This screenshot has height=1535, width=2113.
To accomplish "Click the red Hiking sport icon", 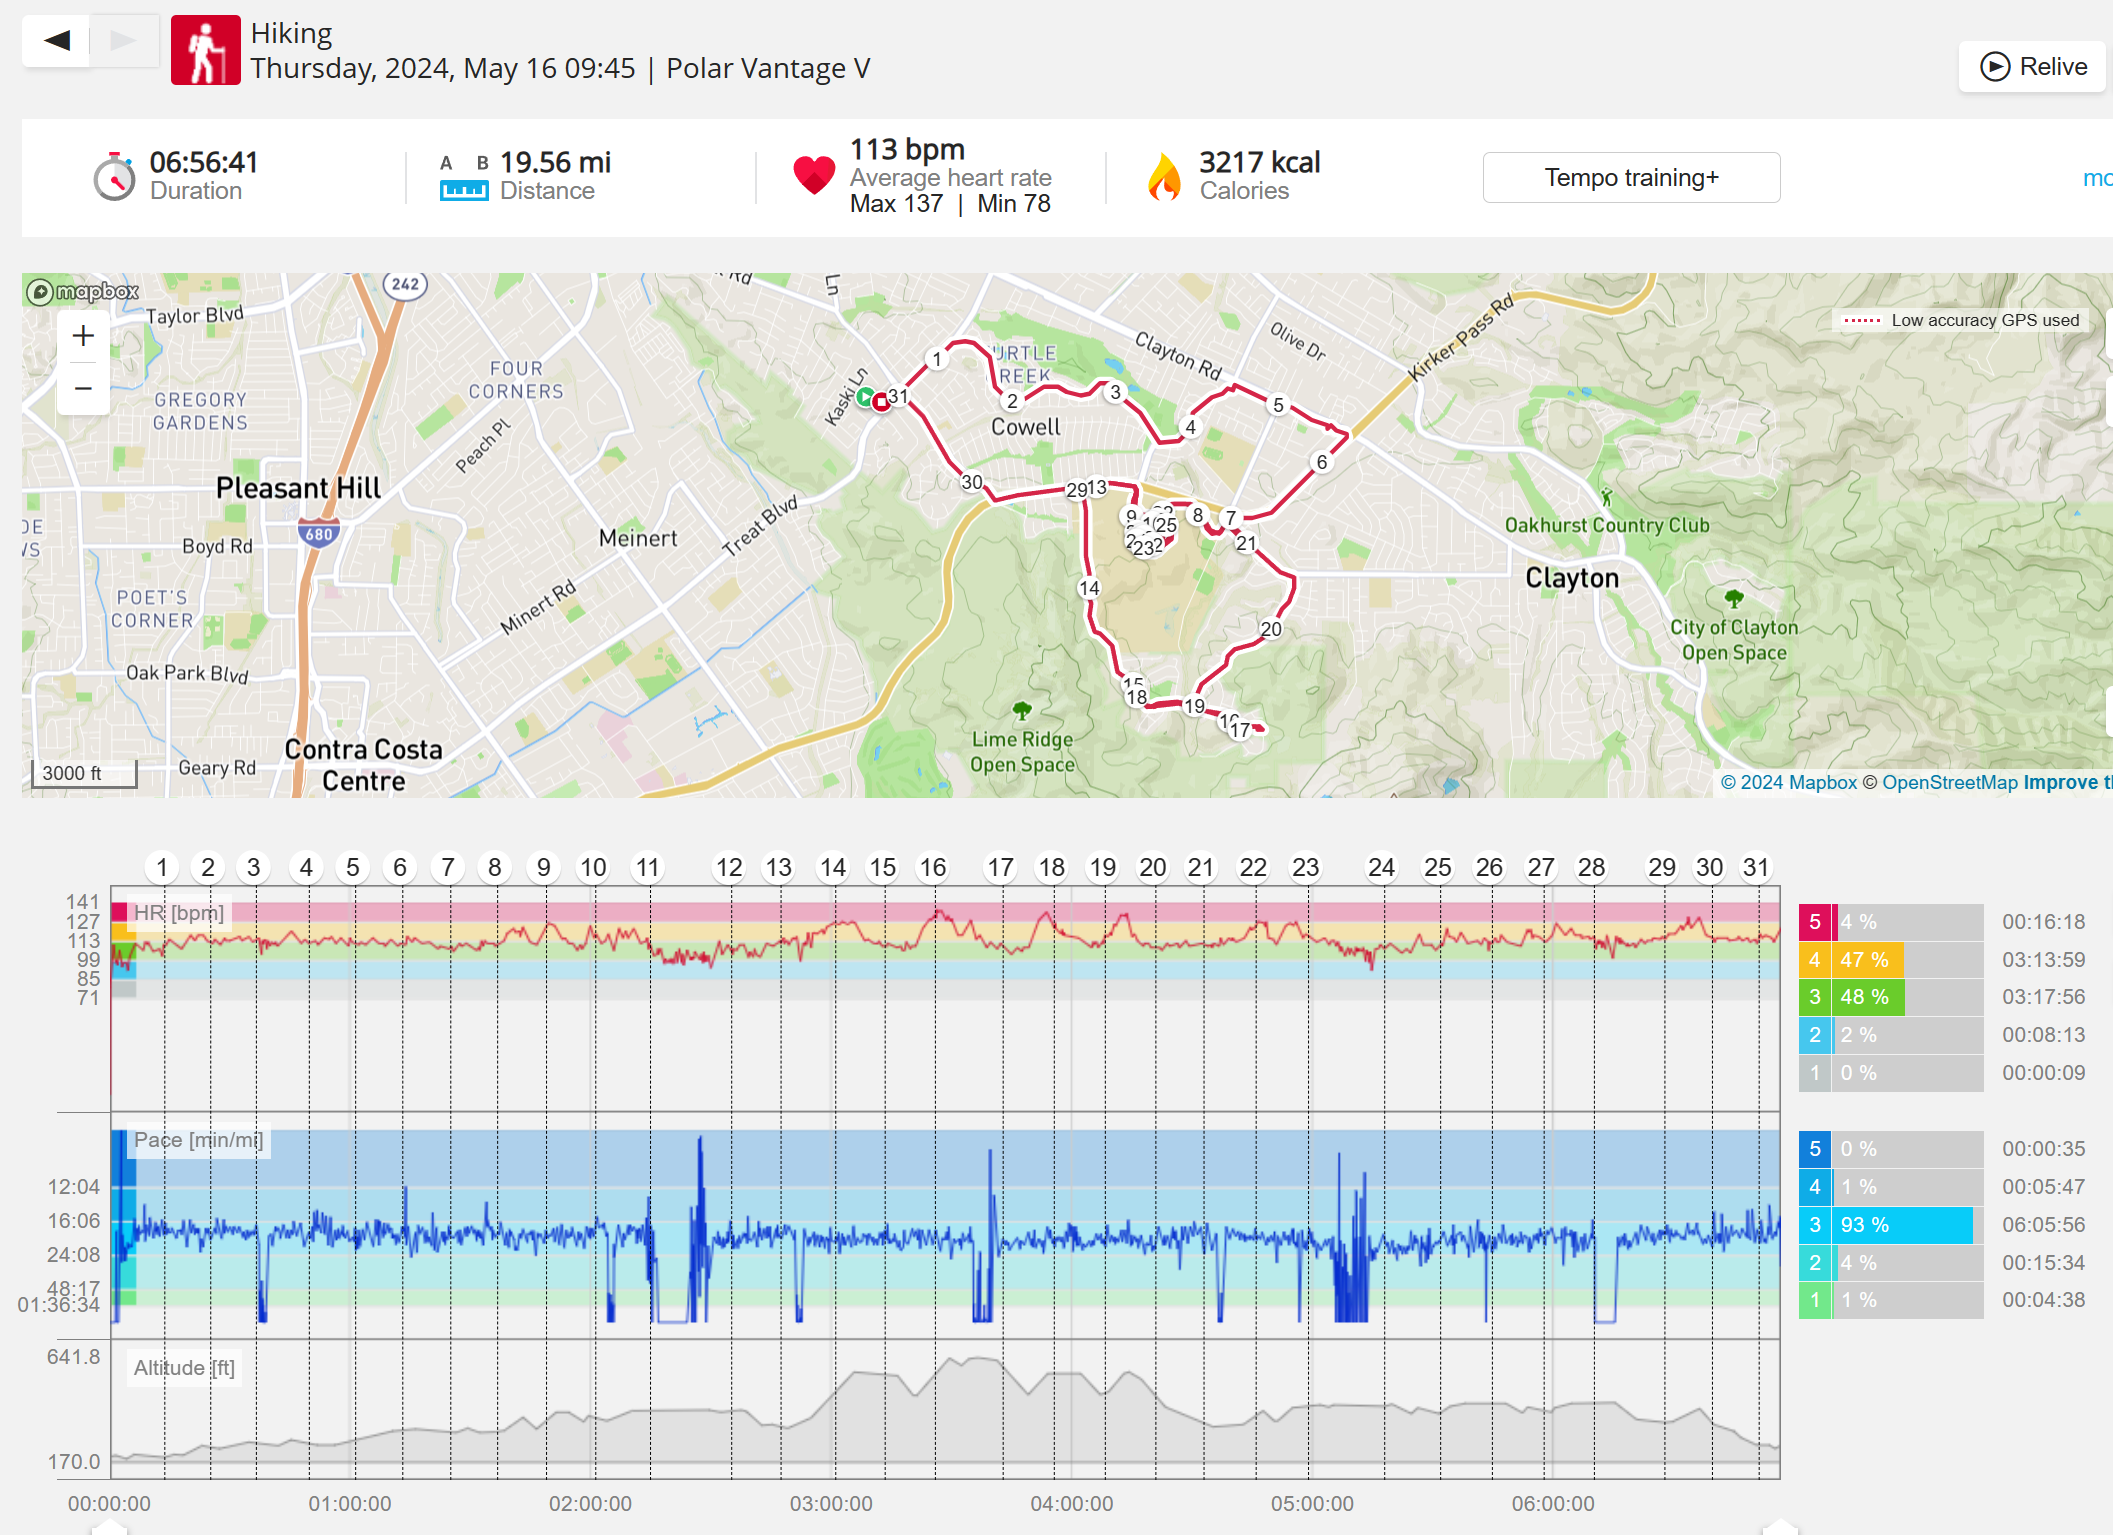I will point(206,50).
